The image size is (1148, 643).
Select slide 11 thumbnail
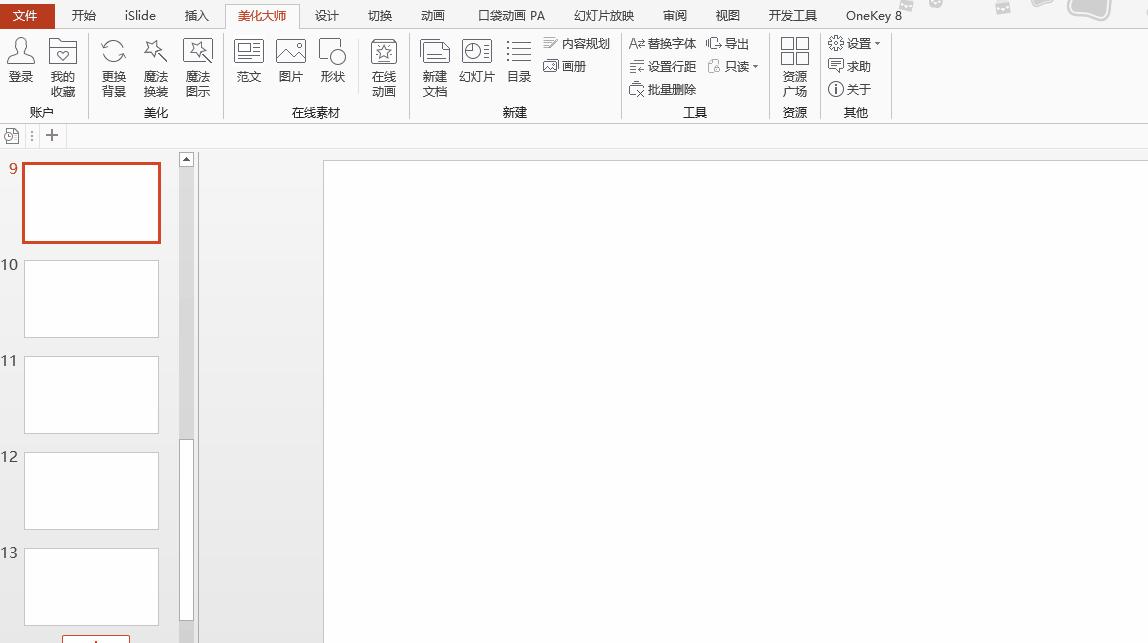tap(91, 394)
